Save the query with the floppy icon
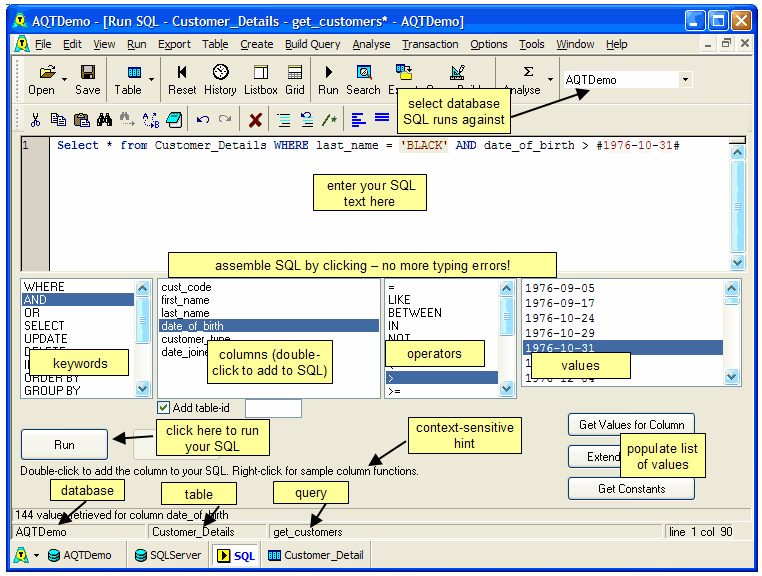The image size is (762, 576). 88,72
